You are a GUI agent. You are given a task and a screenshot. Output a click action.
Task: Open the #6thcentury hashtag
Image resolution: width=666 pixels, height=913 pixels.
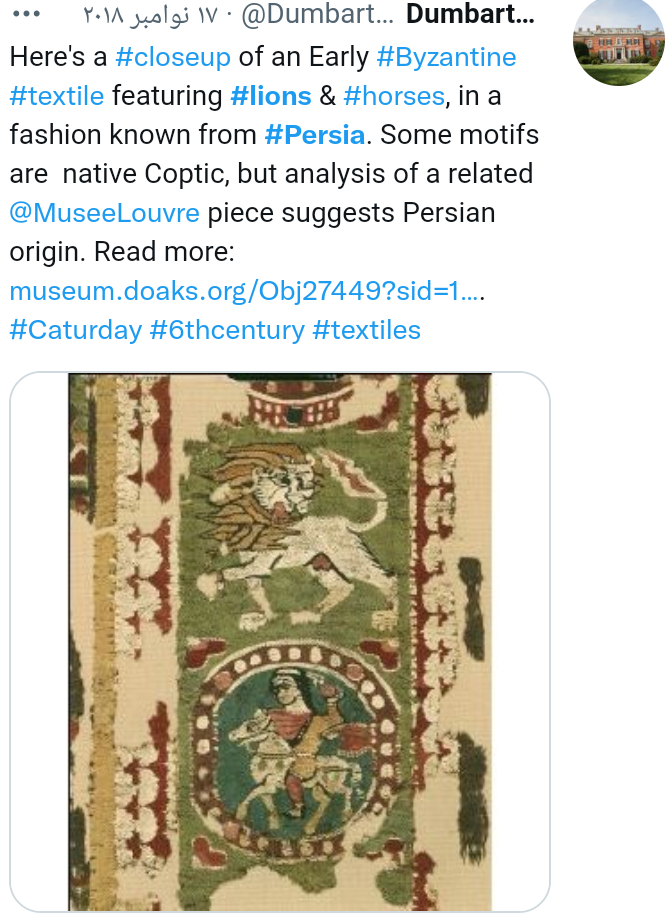227,330
